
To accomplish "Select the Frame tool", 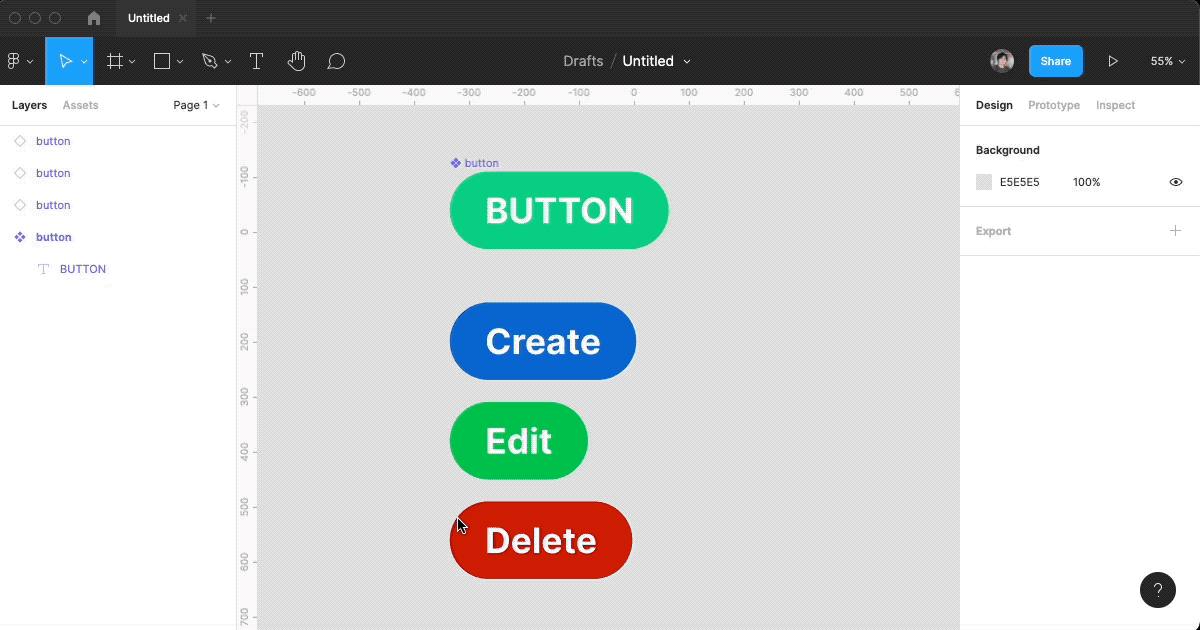I will 115,60.
